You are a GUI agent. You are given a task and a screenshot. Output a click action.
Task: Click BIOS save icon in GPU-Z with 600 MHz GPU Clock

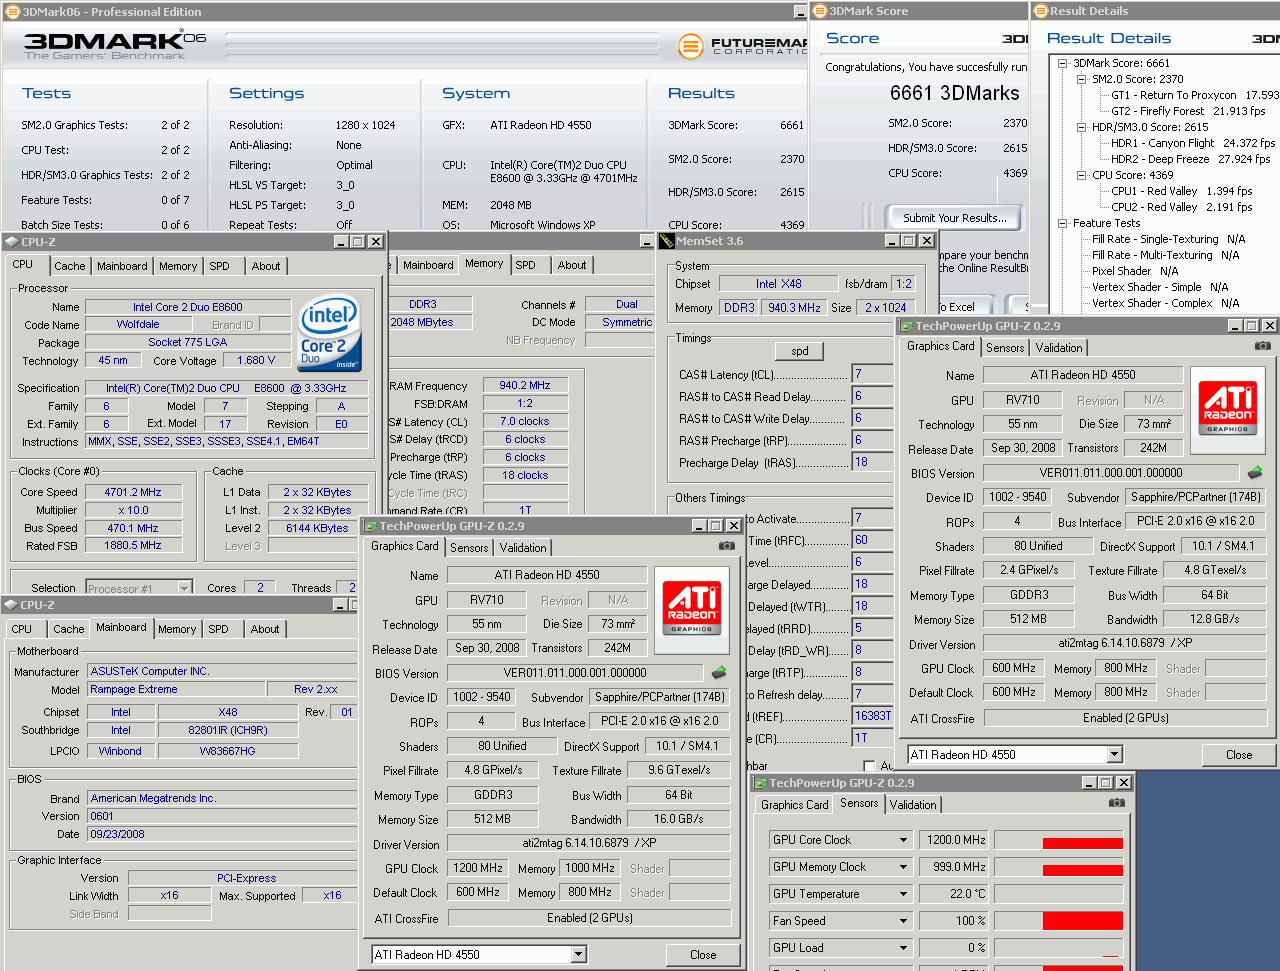click(x=1255, y=472)
